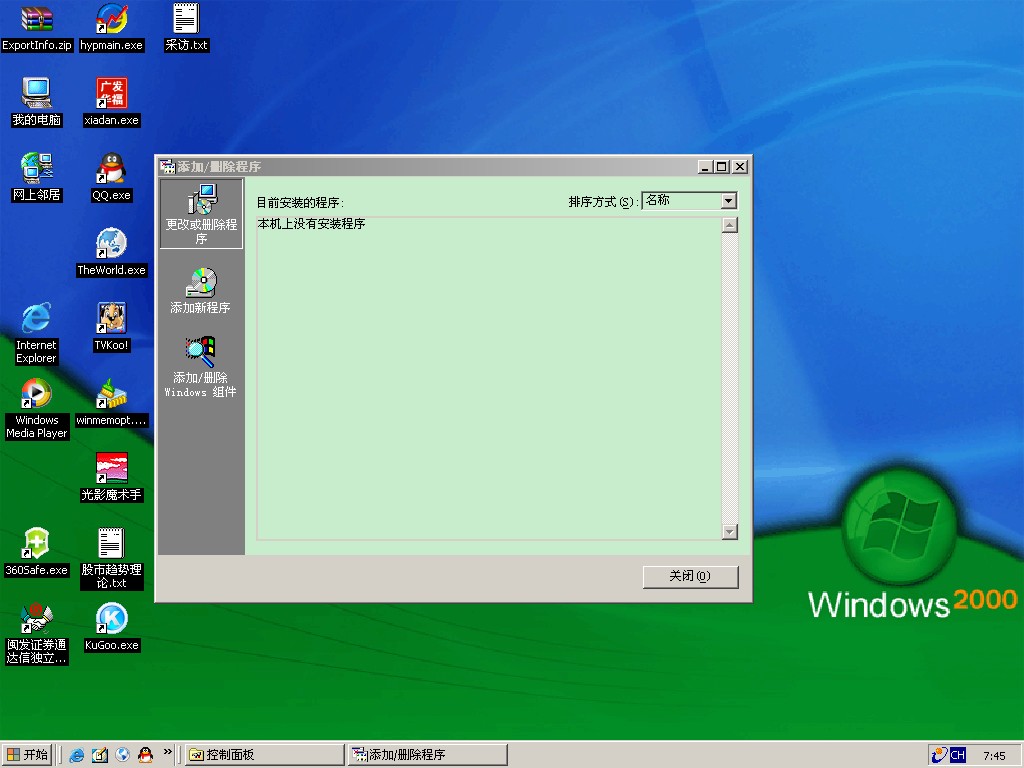The height and width of the screenshot is (768, 1024).
Task: Open the 添加新程序 sidebar option
Action: [200, 291]
